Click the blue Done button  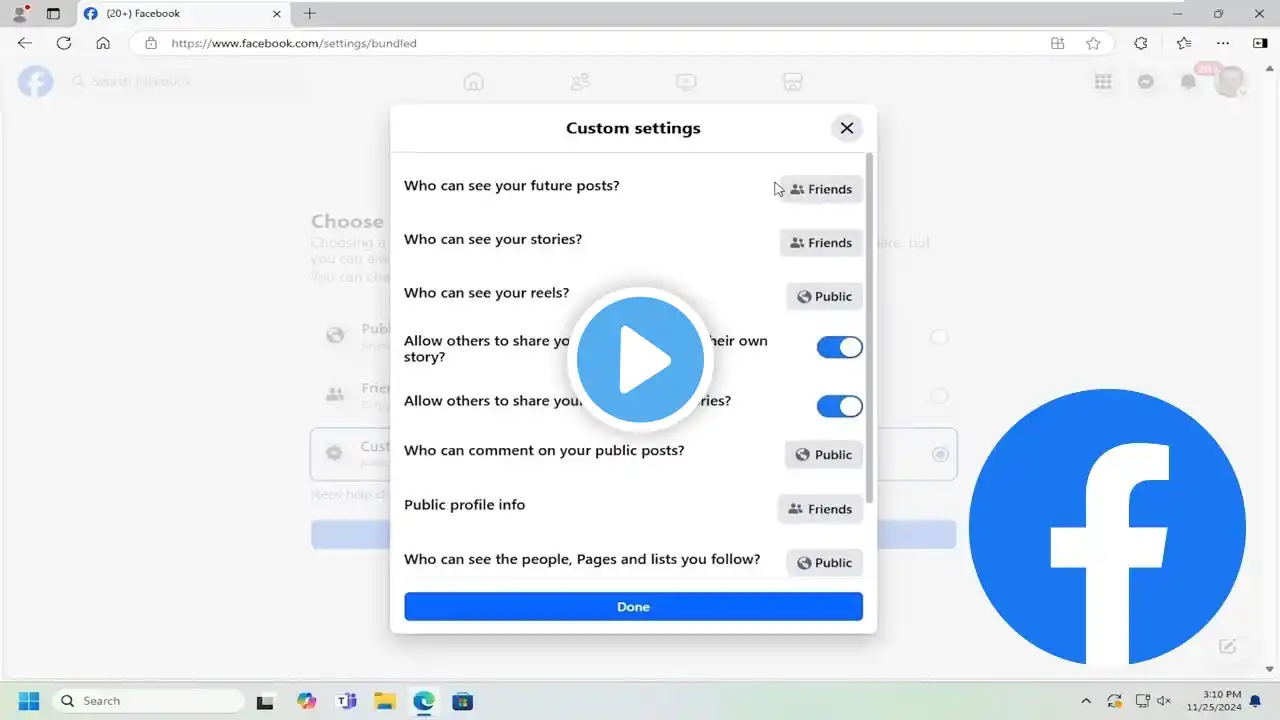click(633, 606)
